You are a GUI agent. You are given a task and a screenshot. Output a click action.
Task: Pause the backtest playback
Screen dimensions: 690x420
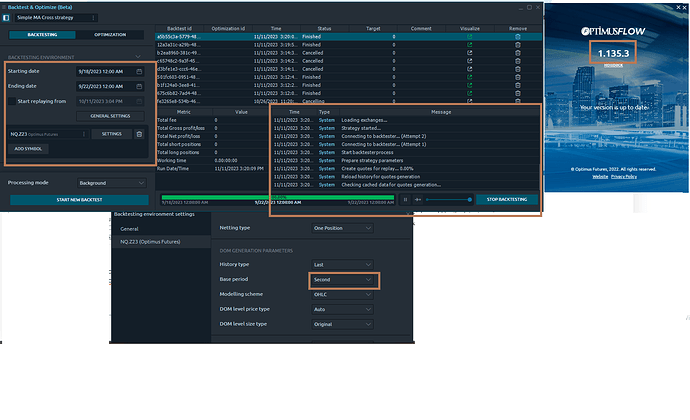[x=405, y=199]
